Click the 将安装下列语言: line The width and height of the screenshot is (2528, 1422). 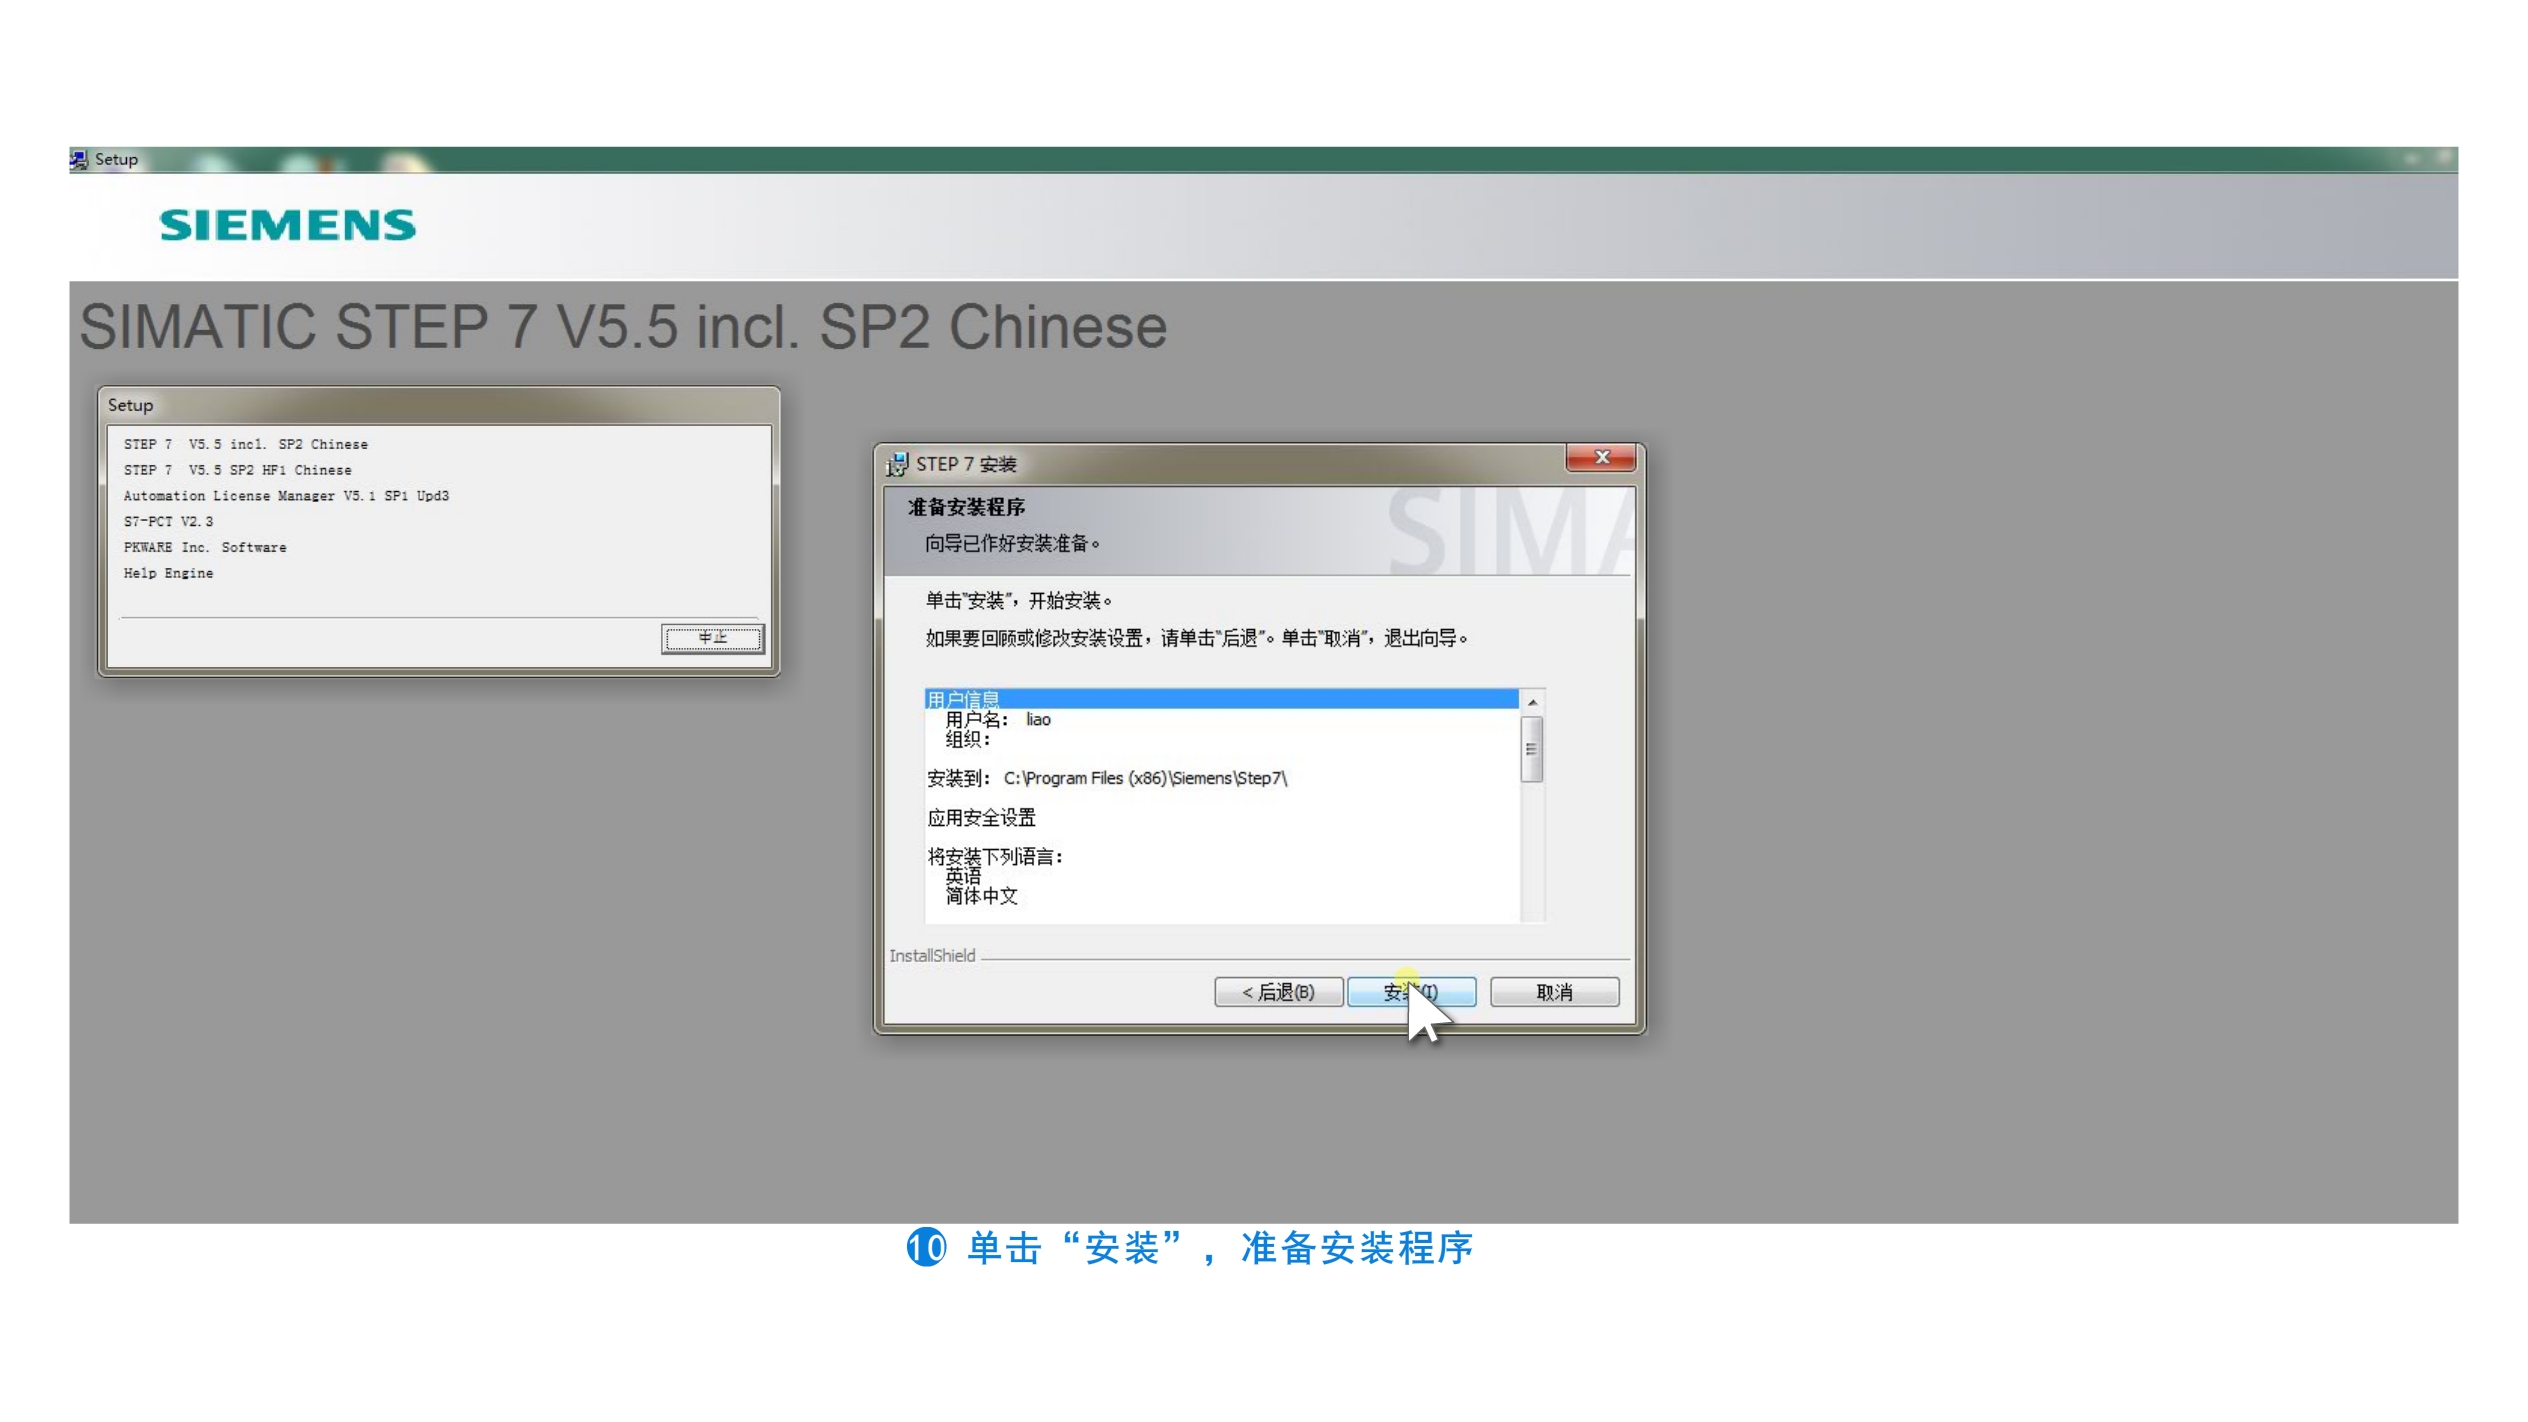tap(995, 856)
